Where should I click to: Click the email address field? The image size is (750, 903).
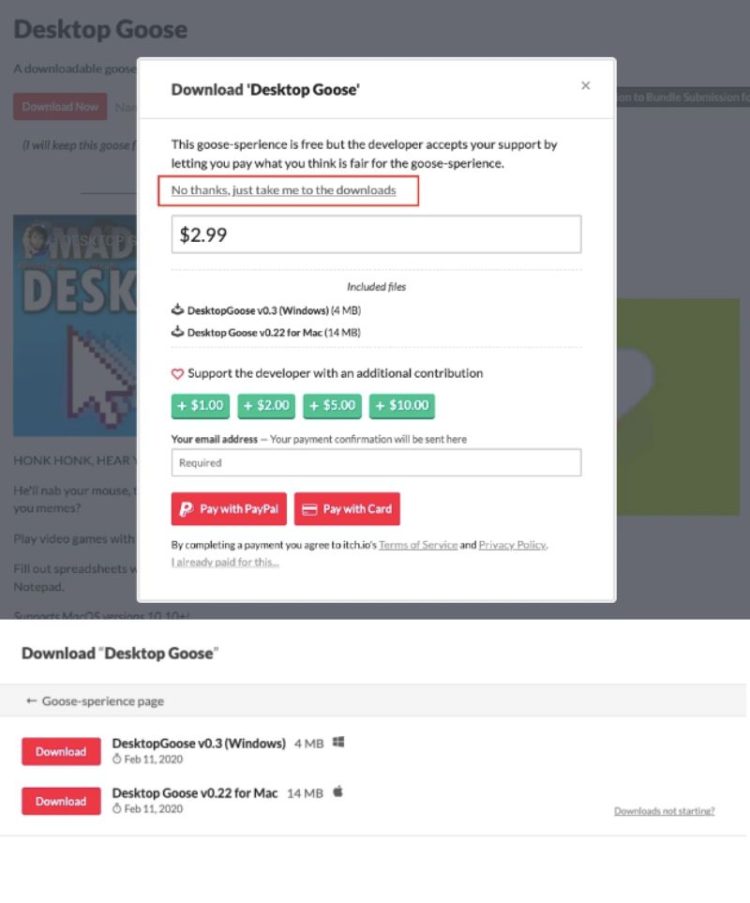[x=376, y=463]
